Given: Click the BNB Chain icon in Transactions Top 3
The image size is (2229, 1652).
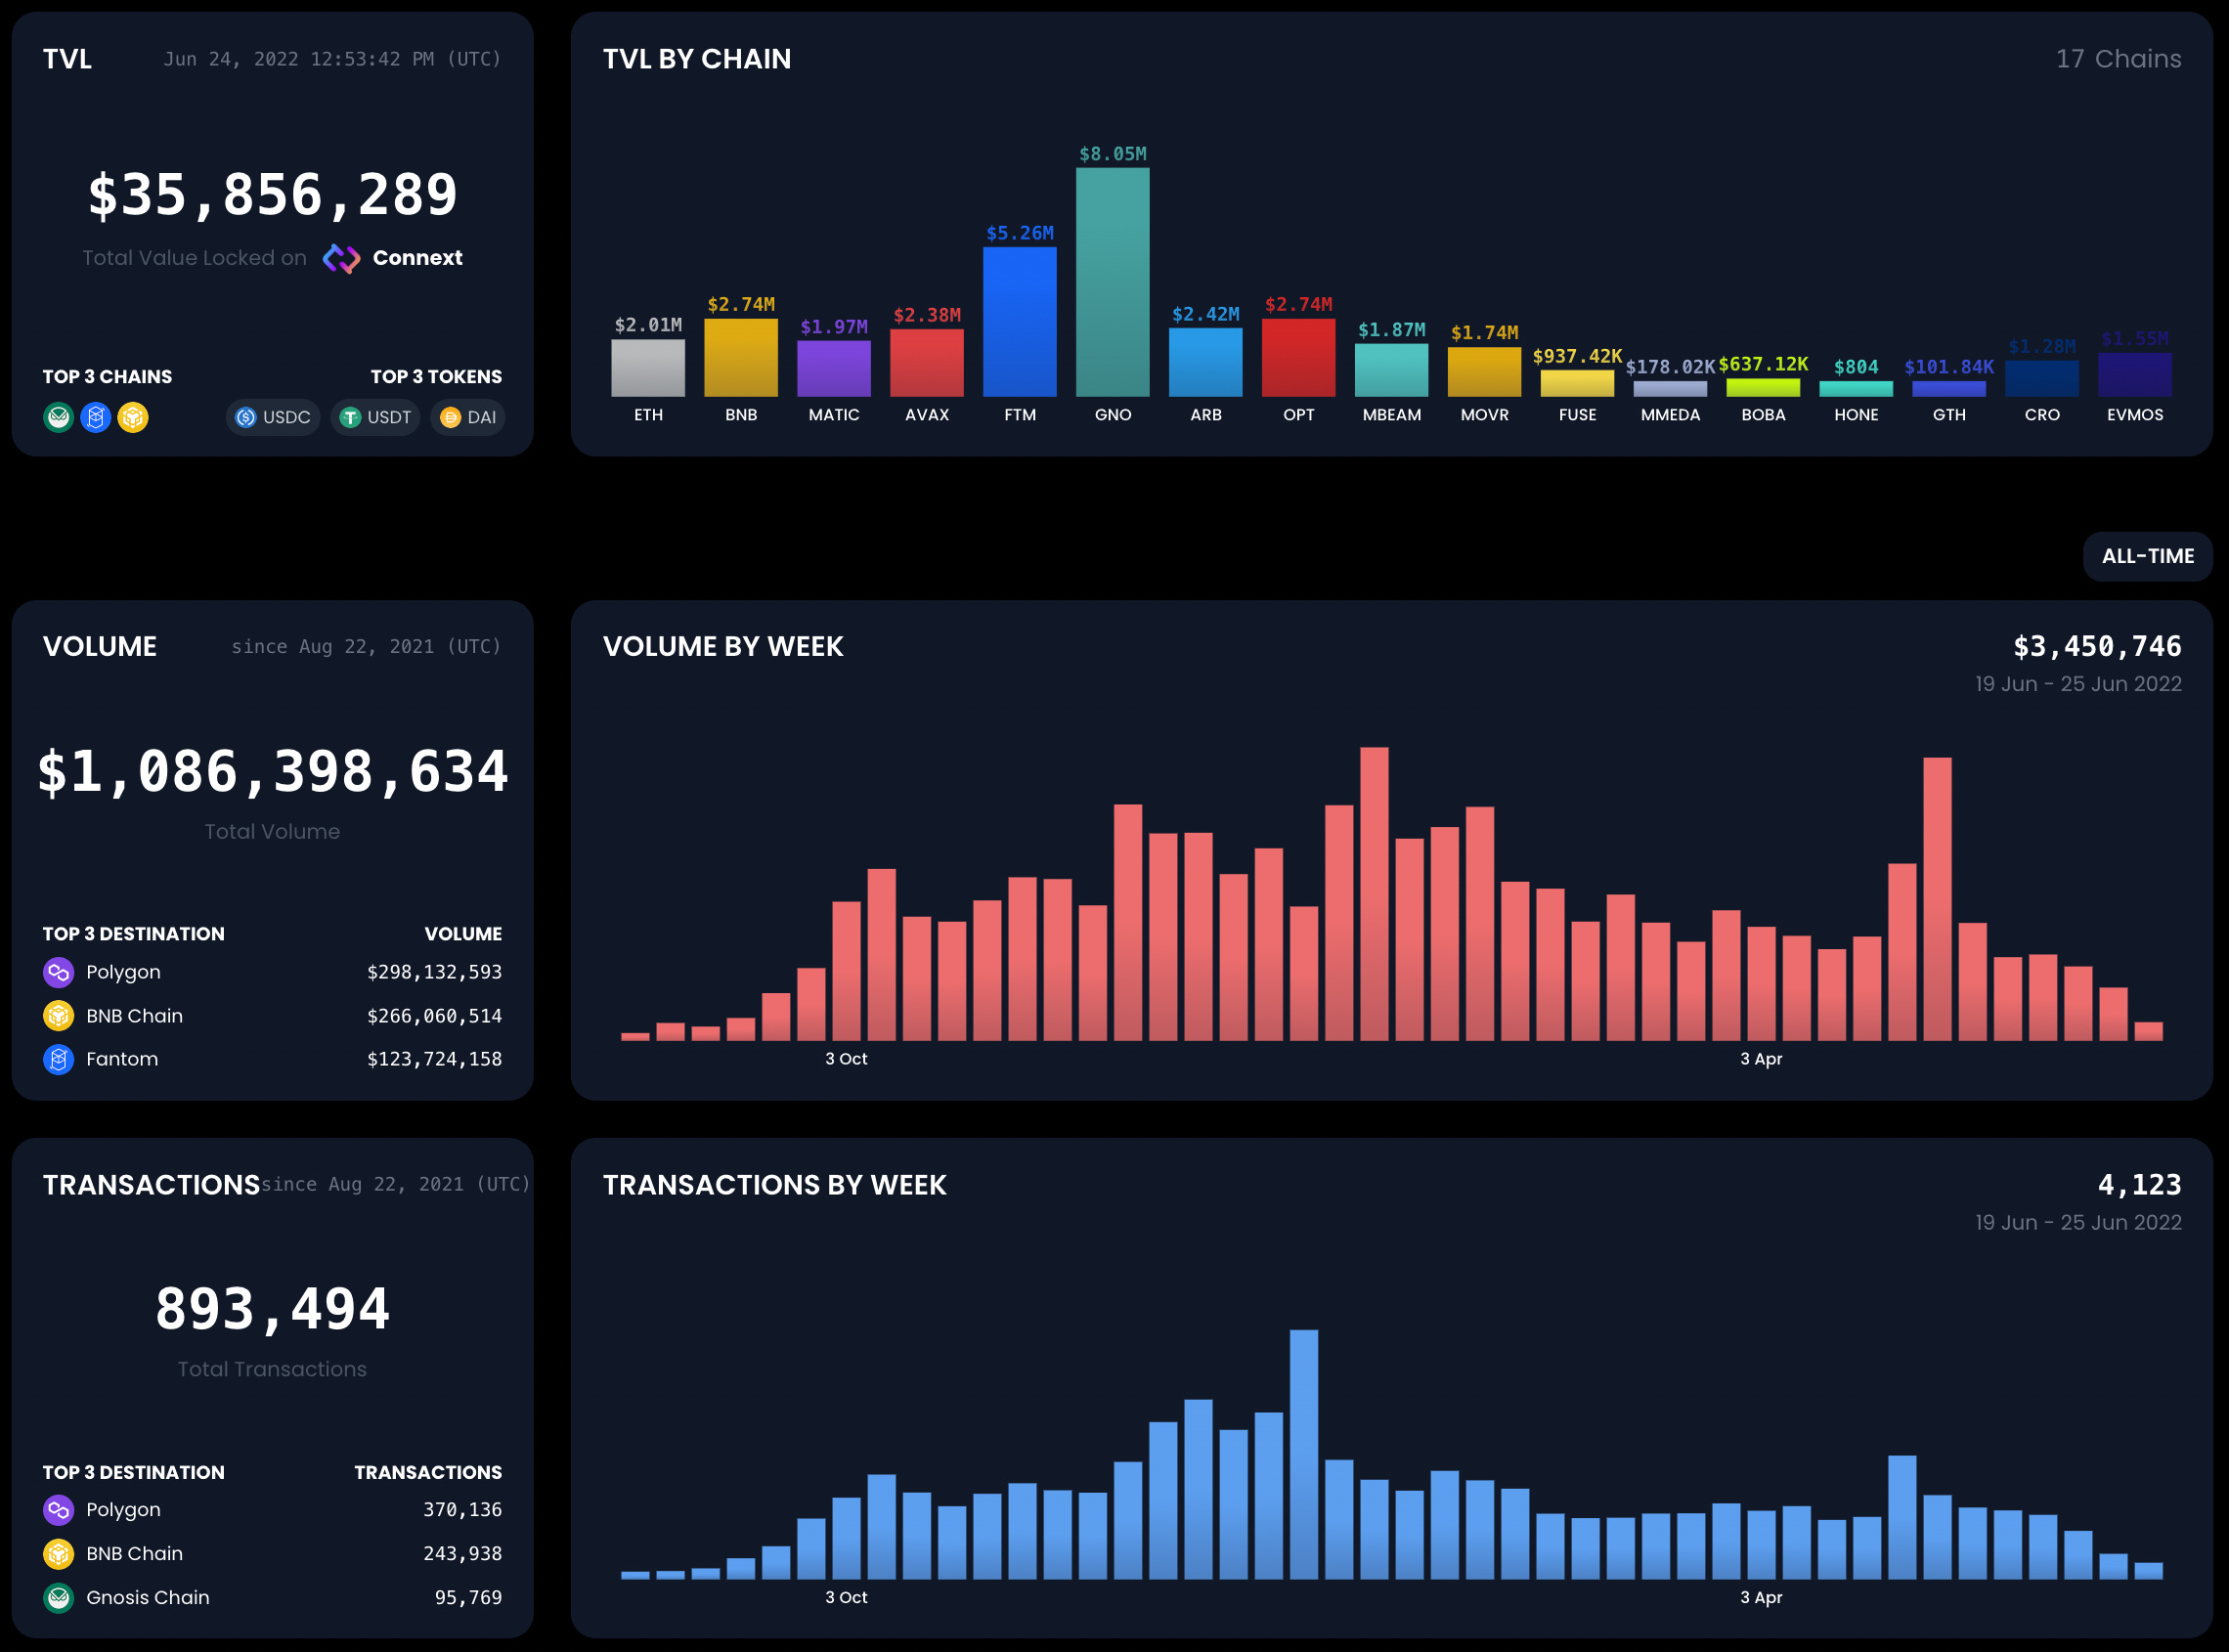Looking at the screenshot, I should pos(58,1553).
